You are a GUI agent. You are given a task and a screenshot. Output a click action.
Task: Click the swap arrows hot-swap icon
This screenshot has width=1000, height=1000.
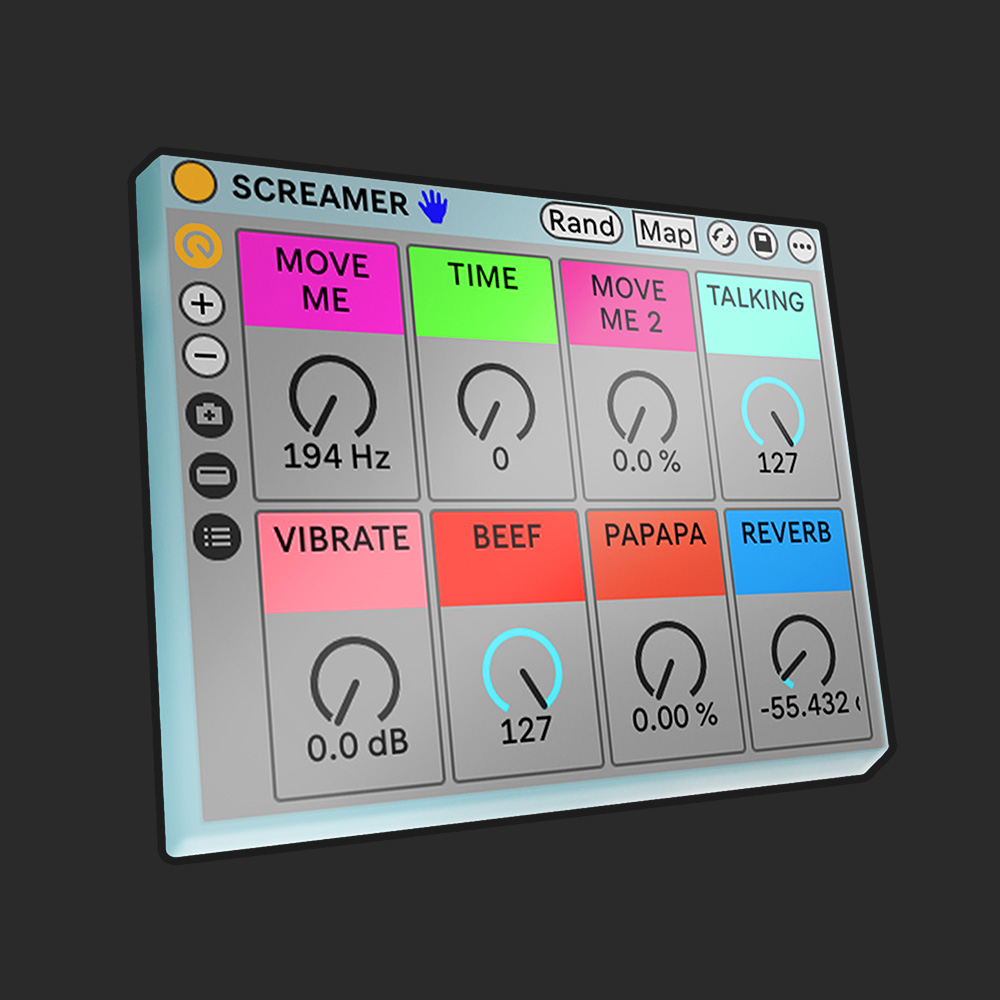point(722,239)
